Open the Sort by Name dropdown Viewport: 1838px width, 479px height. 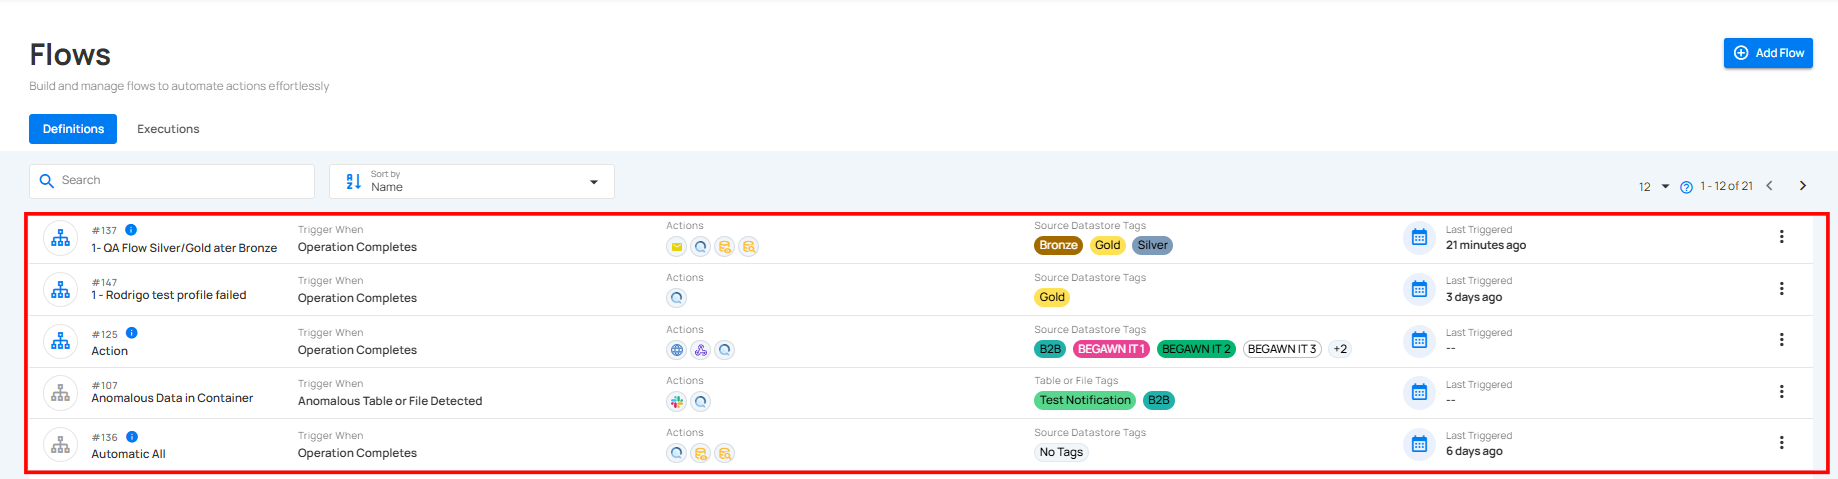click(x=472, y=181)
